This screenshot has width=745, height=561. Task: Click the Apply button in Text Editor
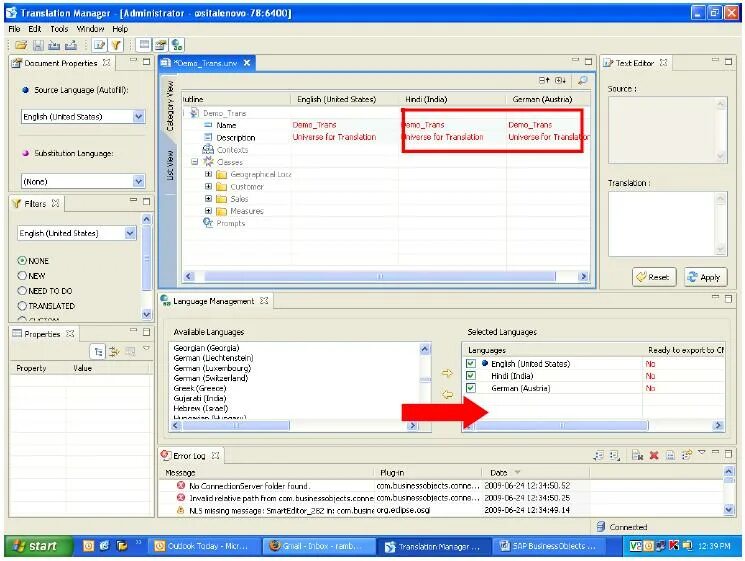click(706, 277)
